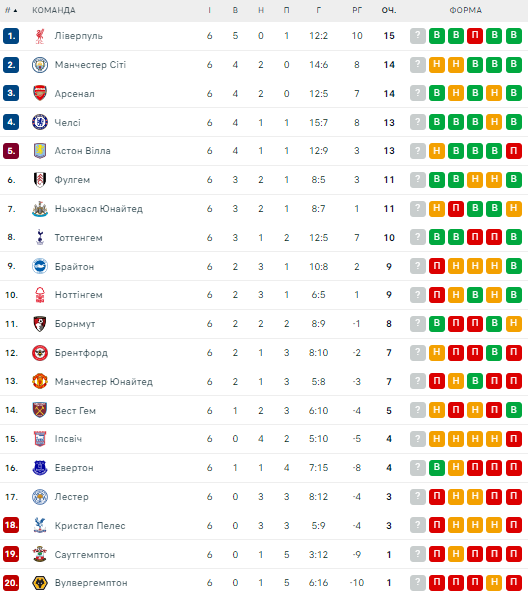Sort standings by the ОЧ. points header

coord(389,11)
